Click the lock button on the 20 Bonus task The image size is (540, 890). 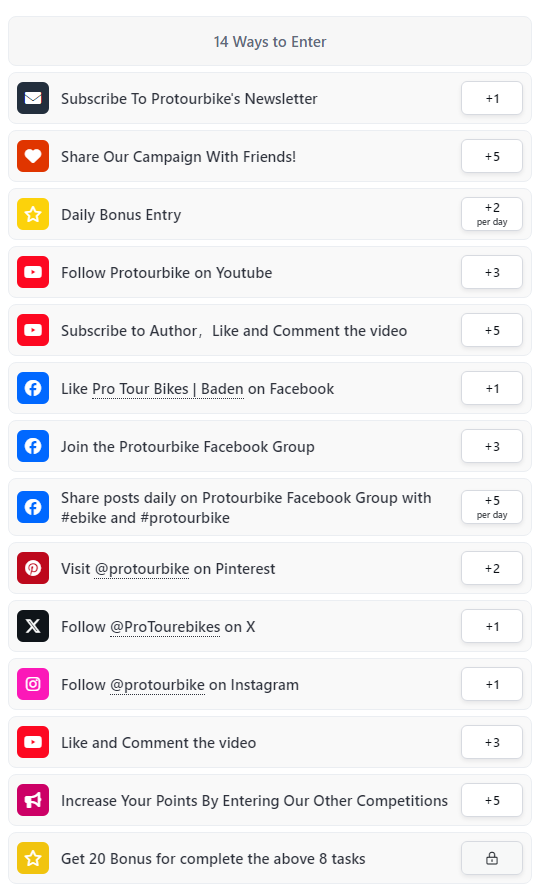[x=492, y=858]
